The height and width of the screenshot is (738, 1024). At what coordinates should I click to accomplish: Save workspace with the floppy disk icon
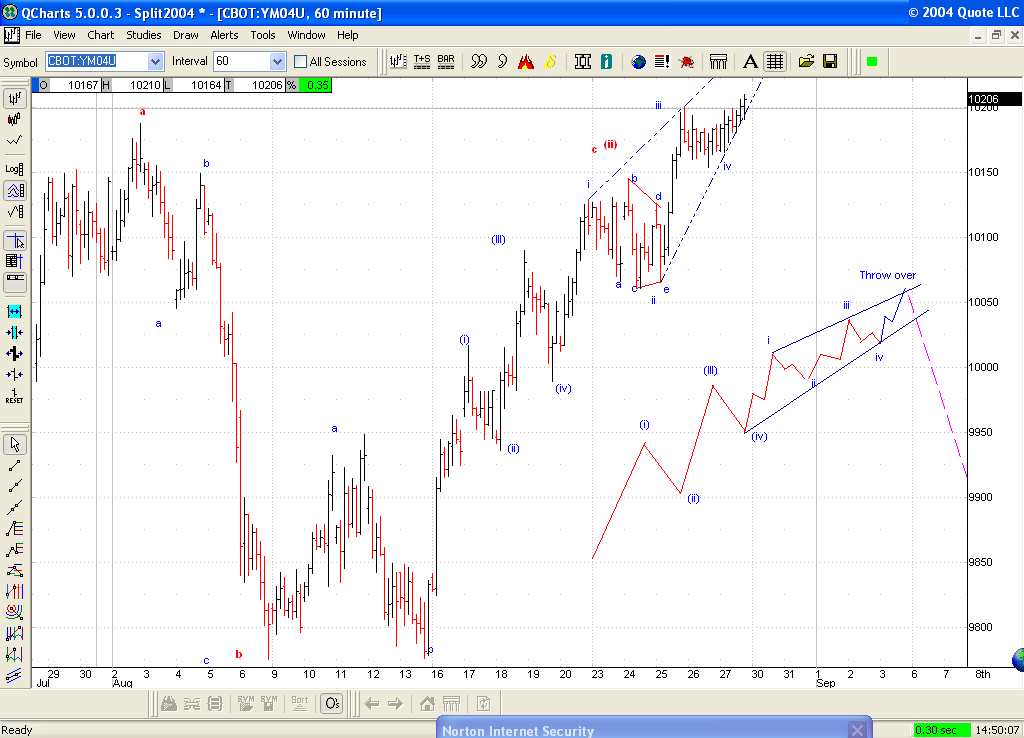[830, 61]
